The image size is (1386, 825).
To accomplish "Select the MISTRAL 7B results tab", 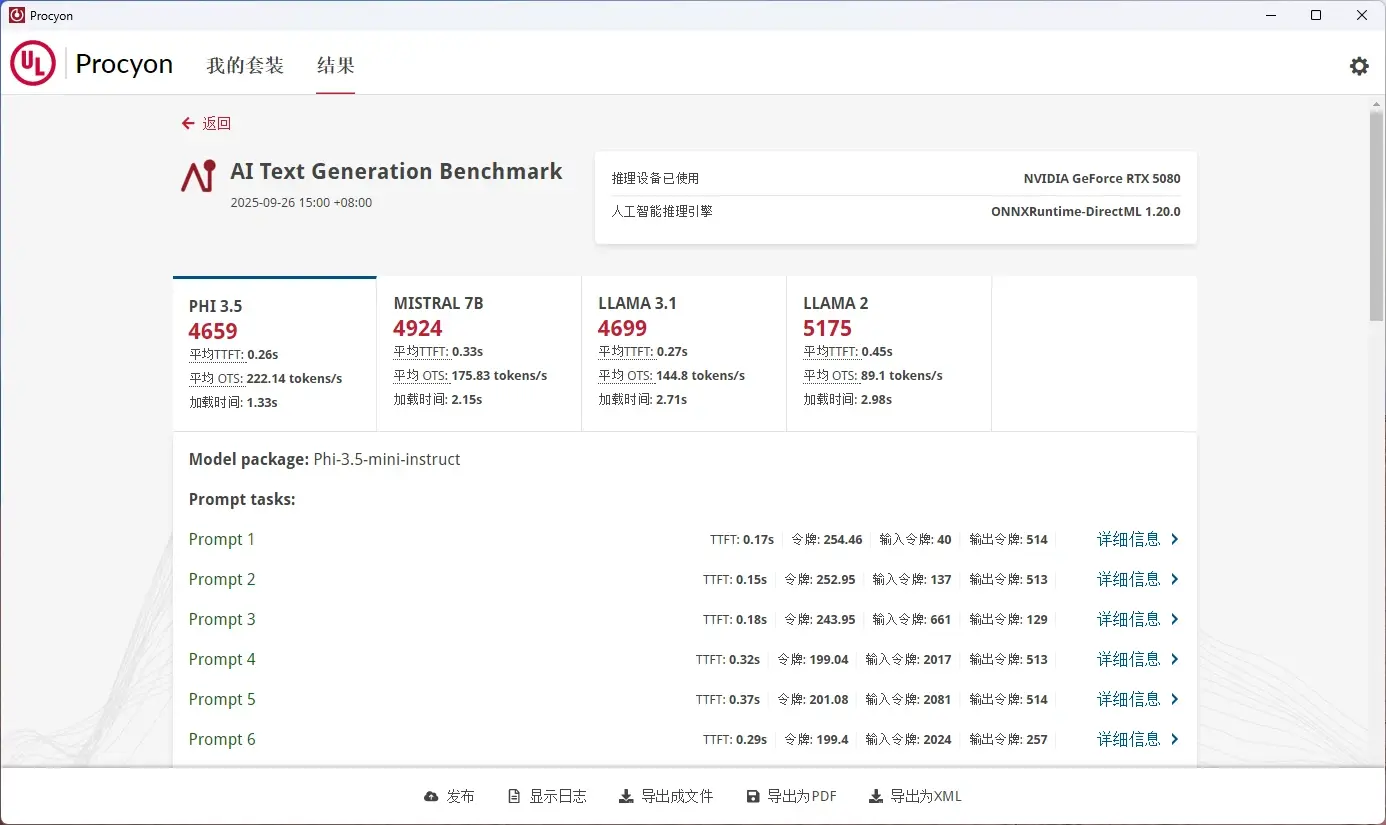I will pos(479,354).
